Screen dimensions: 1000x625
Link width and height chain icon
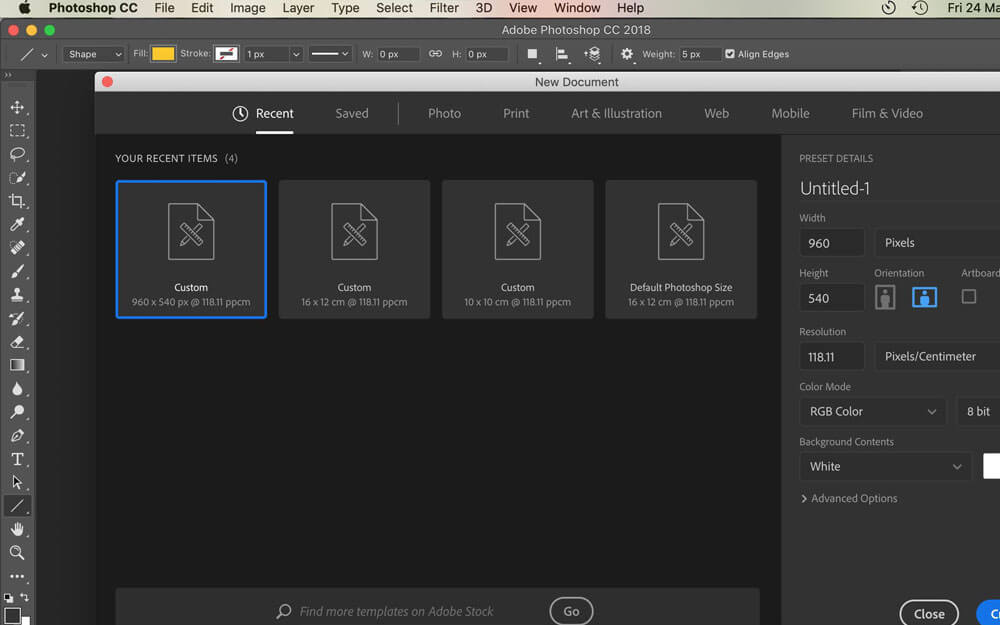pos(435,54)
